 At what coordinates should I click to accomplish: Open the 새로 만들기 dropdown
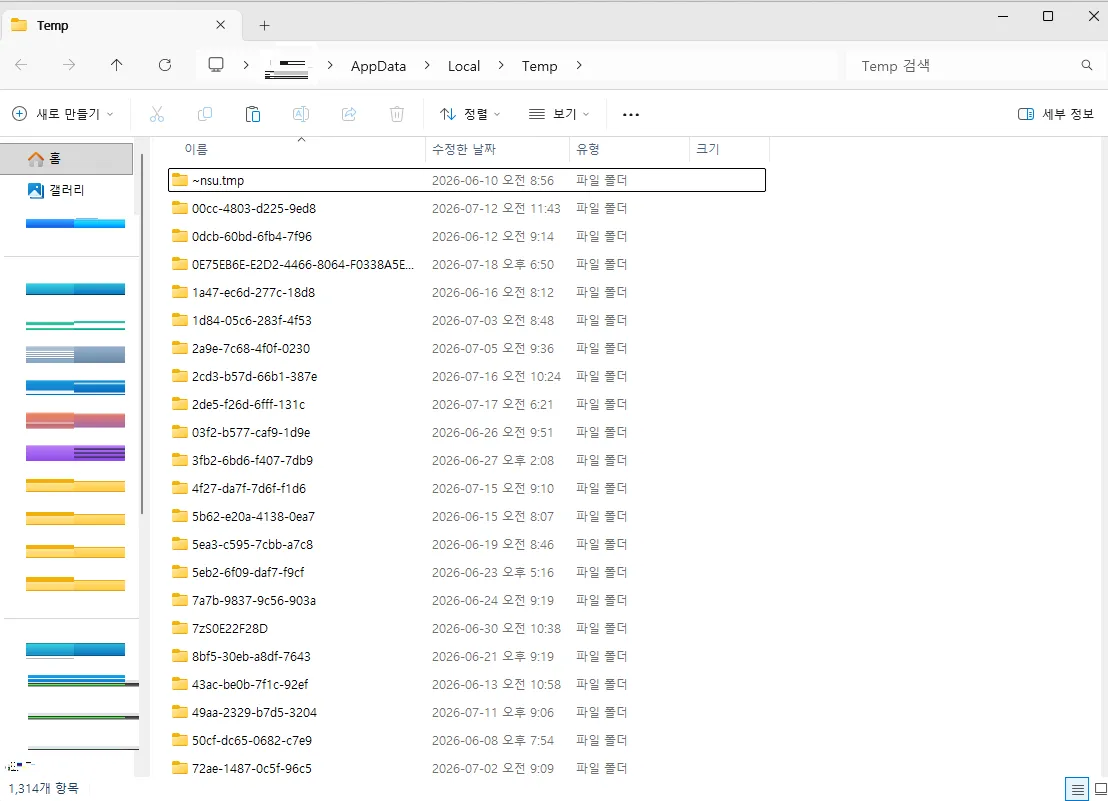click(63, 114)
